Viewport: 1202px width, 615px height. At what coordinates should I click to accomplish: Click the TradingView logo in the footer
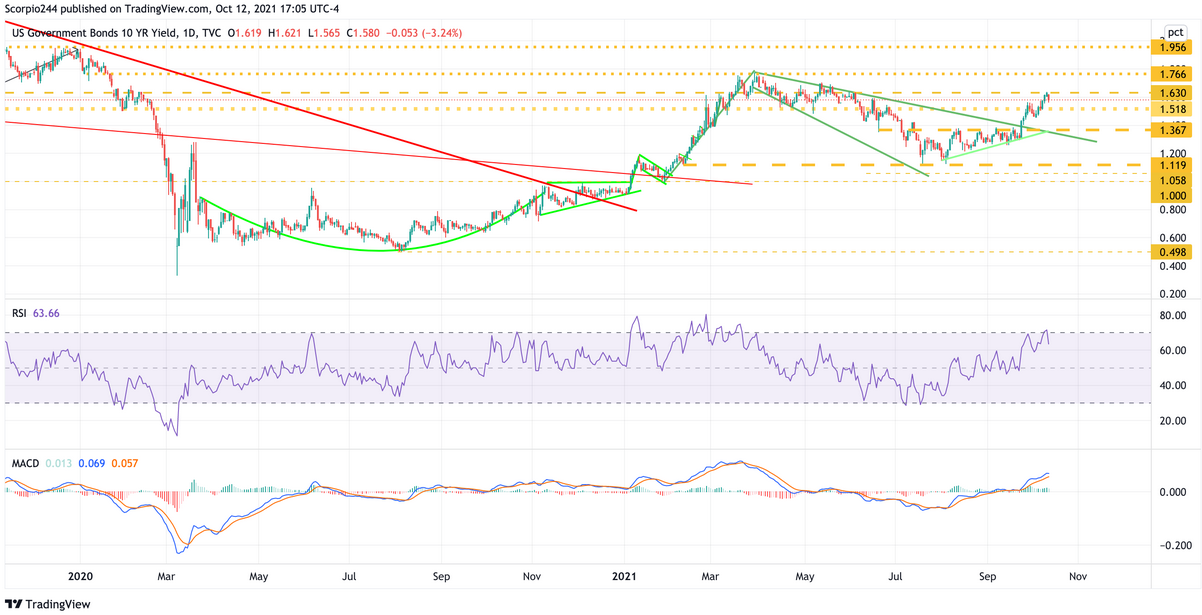[x=47, y=604]
